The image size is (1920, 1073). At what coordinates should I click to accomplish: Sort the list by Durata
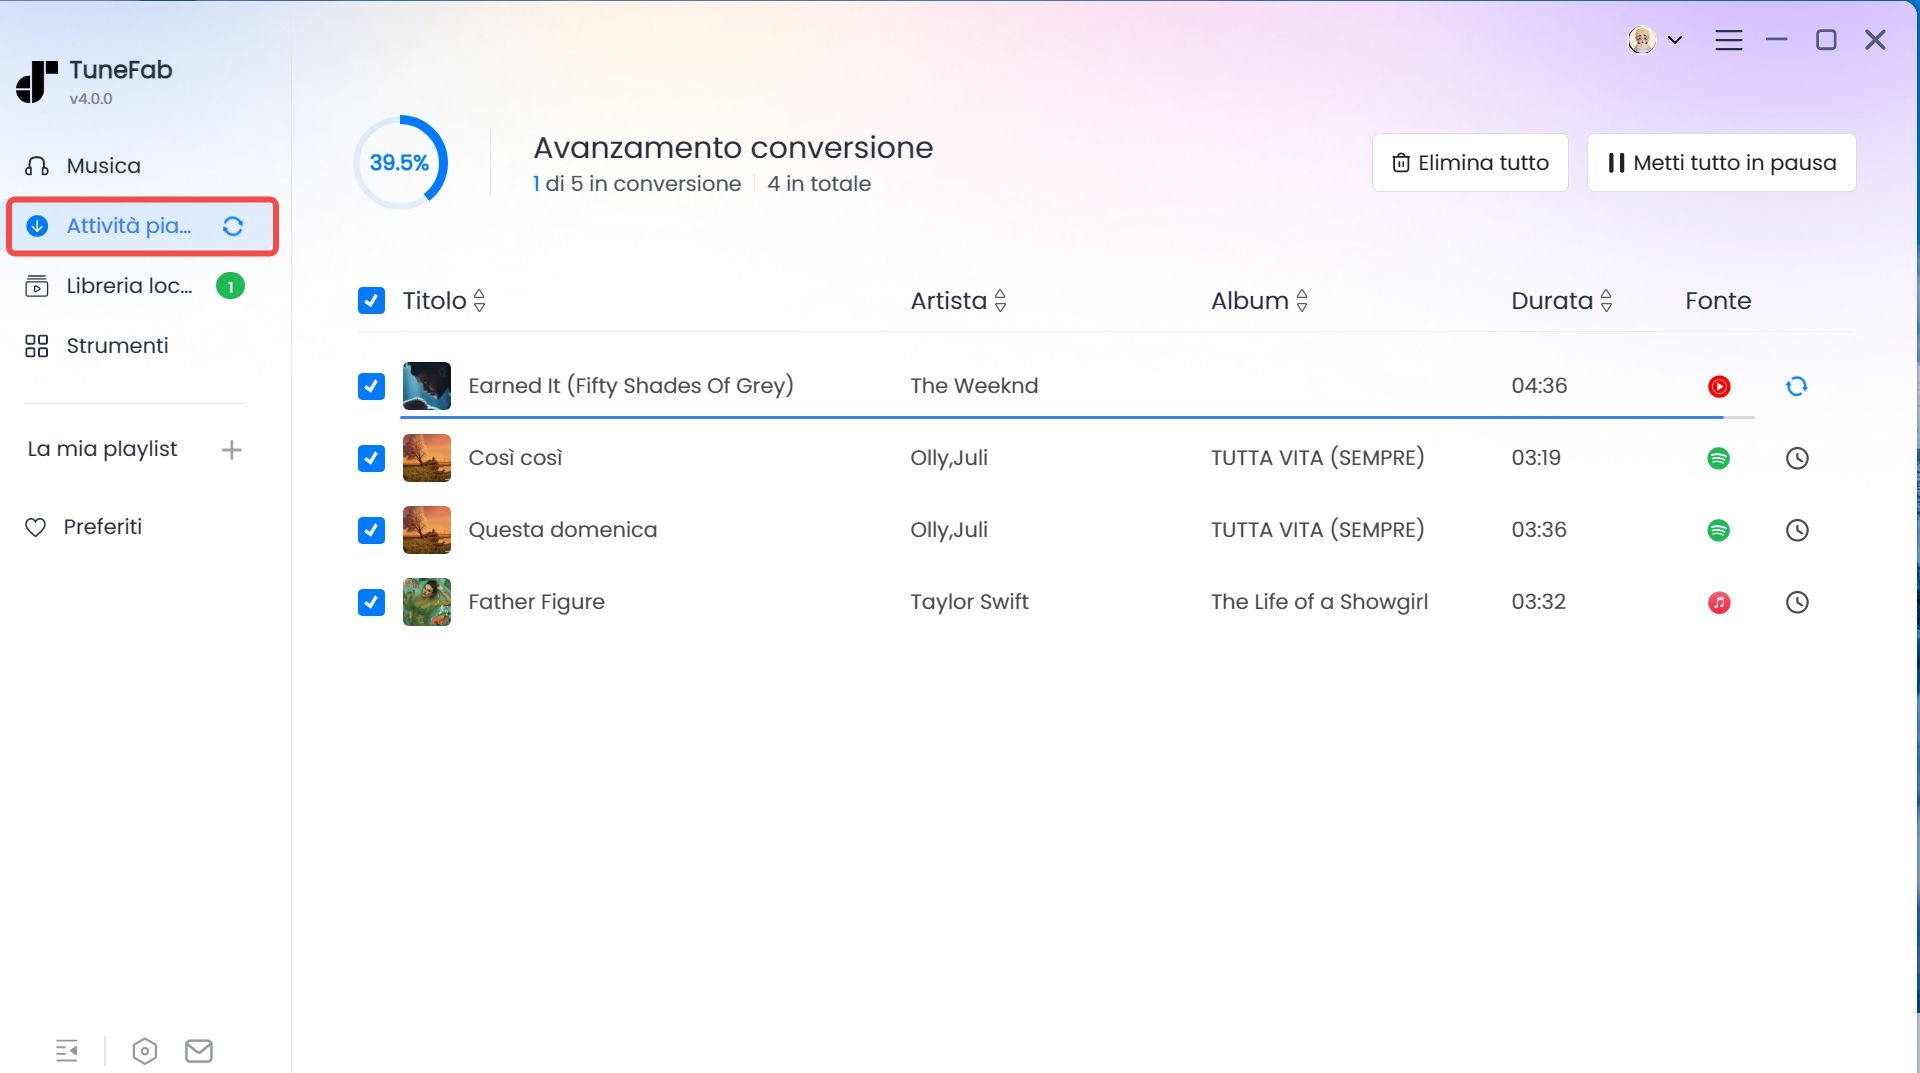point(1607,300)
